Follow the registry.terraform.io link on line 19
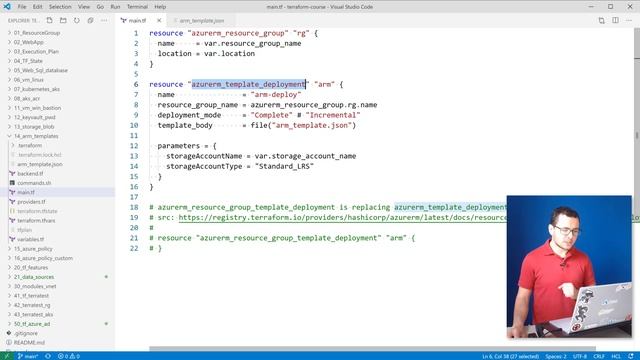The height and width of the screenshot is (360, 640). 342,218
